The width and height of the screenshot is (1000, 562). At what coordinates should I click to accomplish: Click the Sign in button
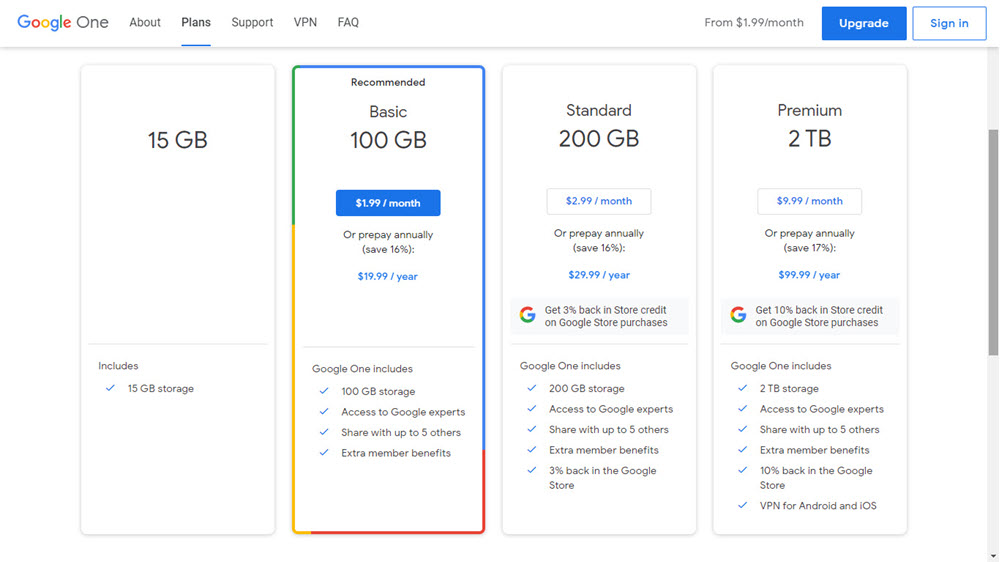[949, 24]
